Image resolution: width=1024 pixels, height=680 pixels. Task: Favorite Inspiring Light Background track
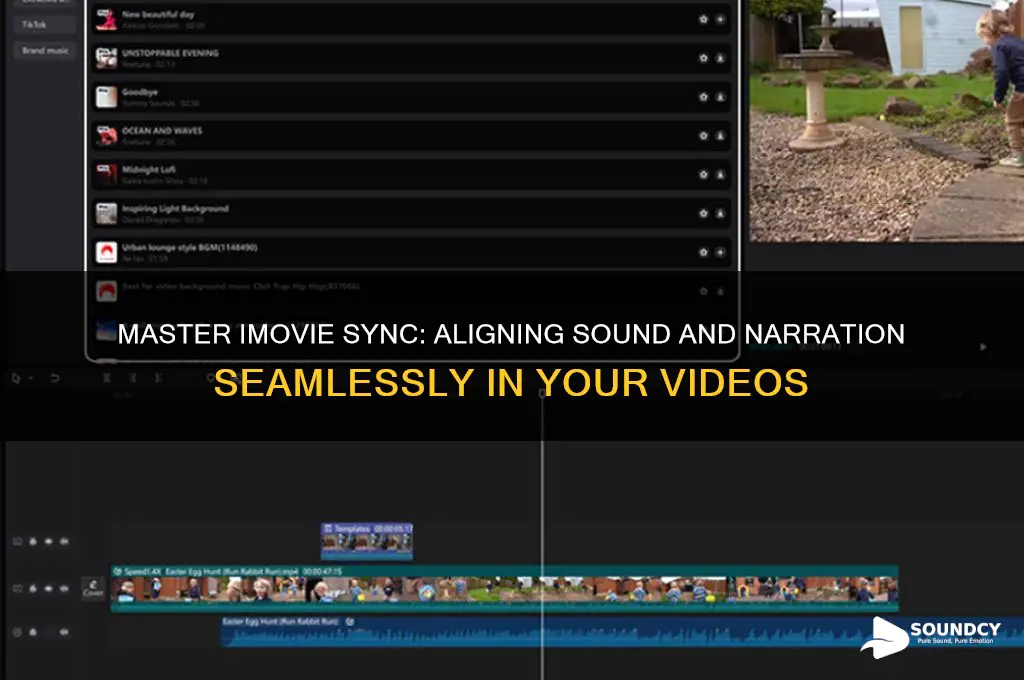tap(703, 213)
